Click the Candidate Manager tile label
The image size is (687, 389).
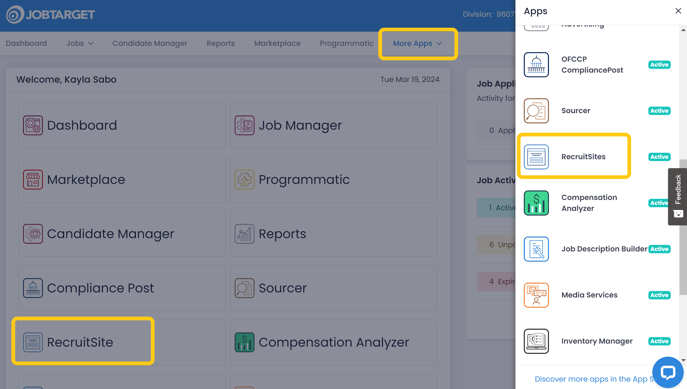coord(110,234)
